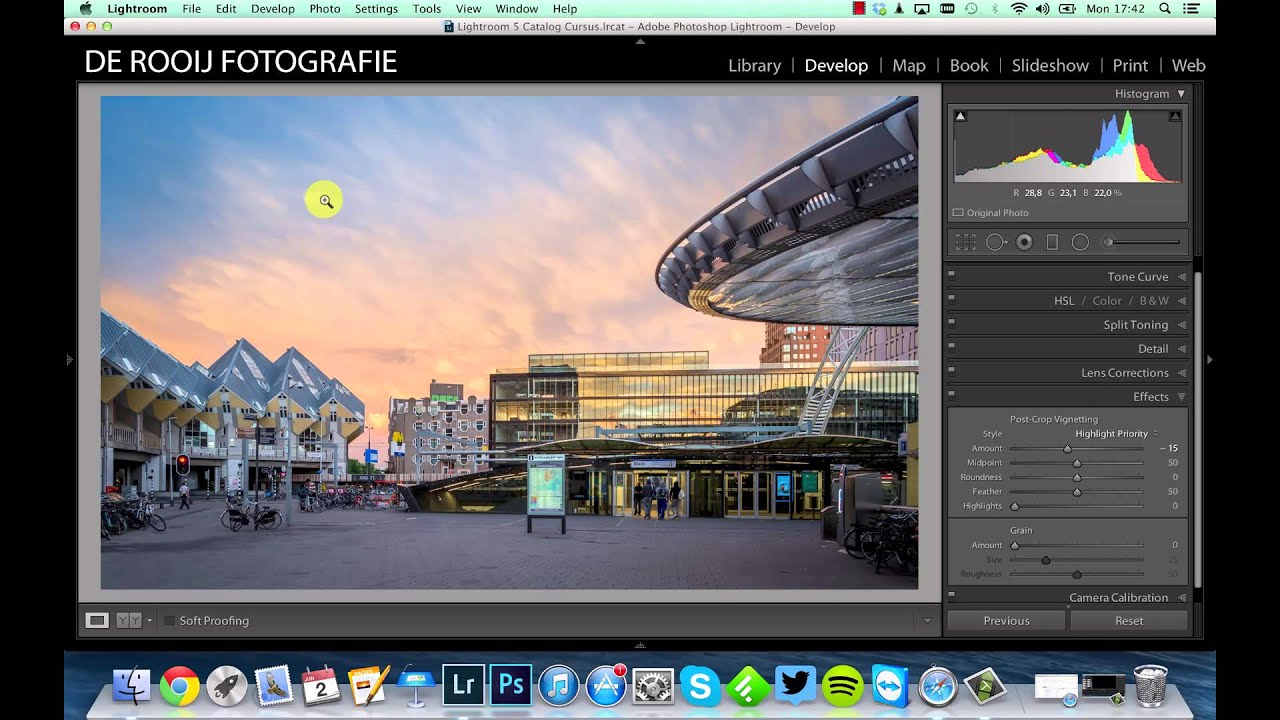Click the Before/After YY view button

coord(129,620)
